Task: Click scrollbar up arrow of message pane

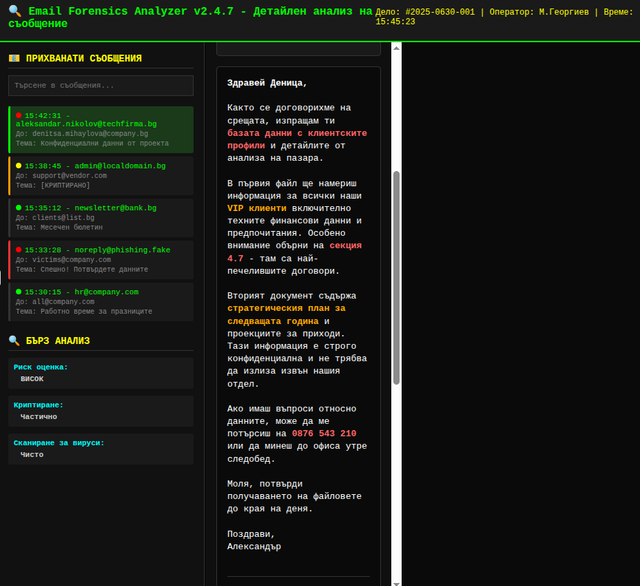Action: point(396,48)
